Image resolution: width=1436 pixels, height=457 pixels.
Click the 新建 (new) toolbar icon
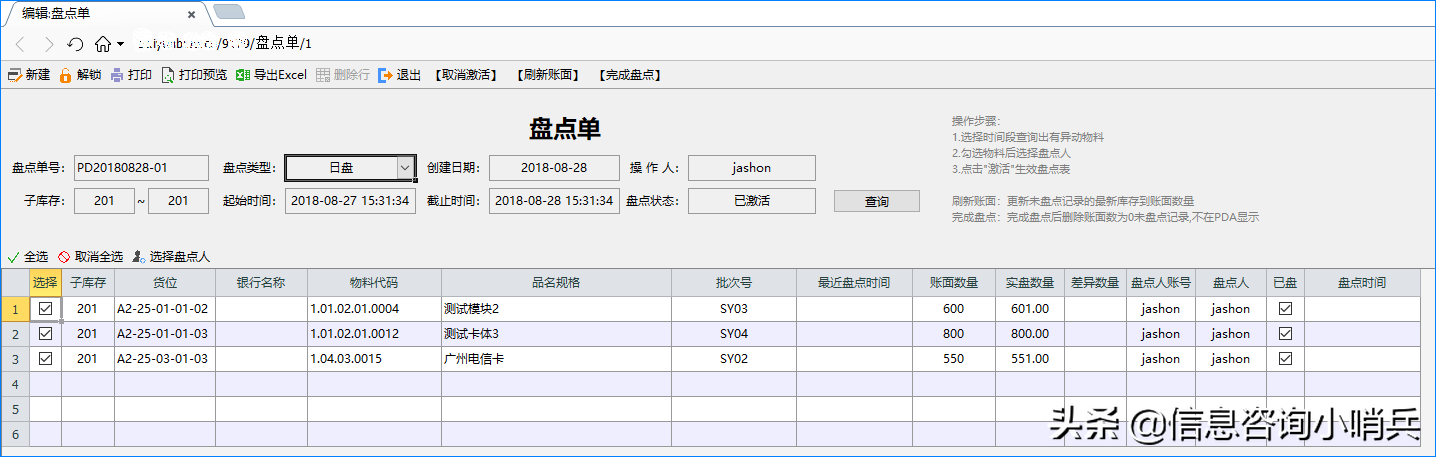[x=14, y=75]
